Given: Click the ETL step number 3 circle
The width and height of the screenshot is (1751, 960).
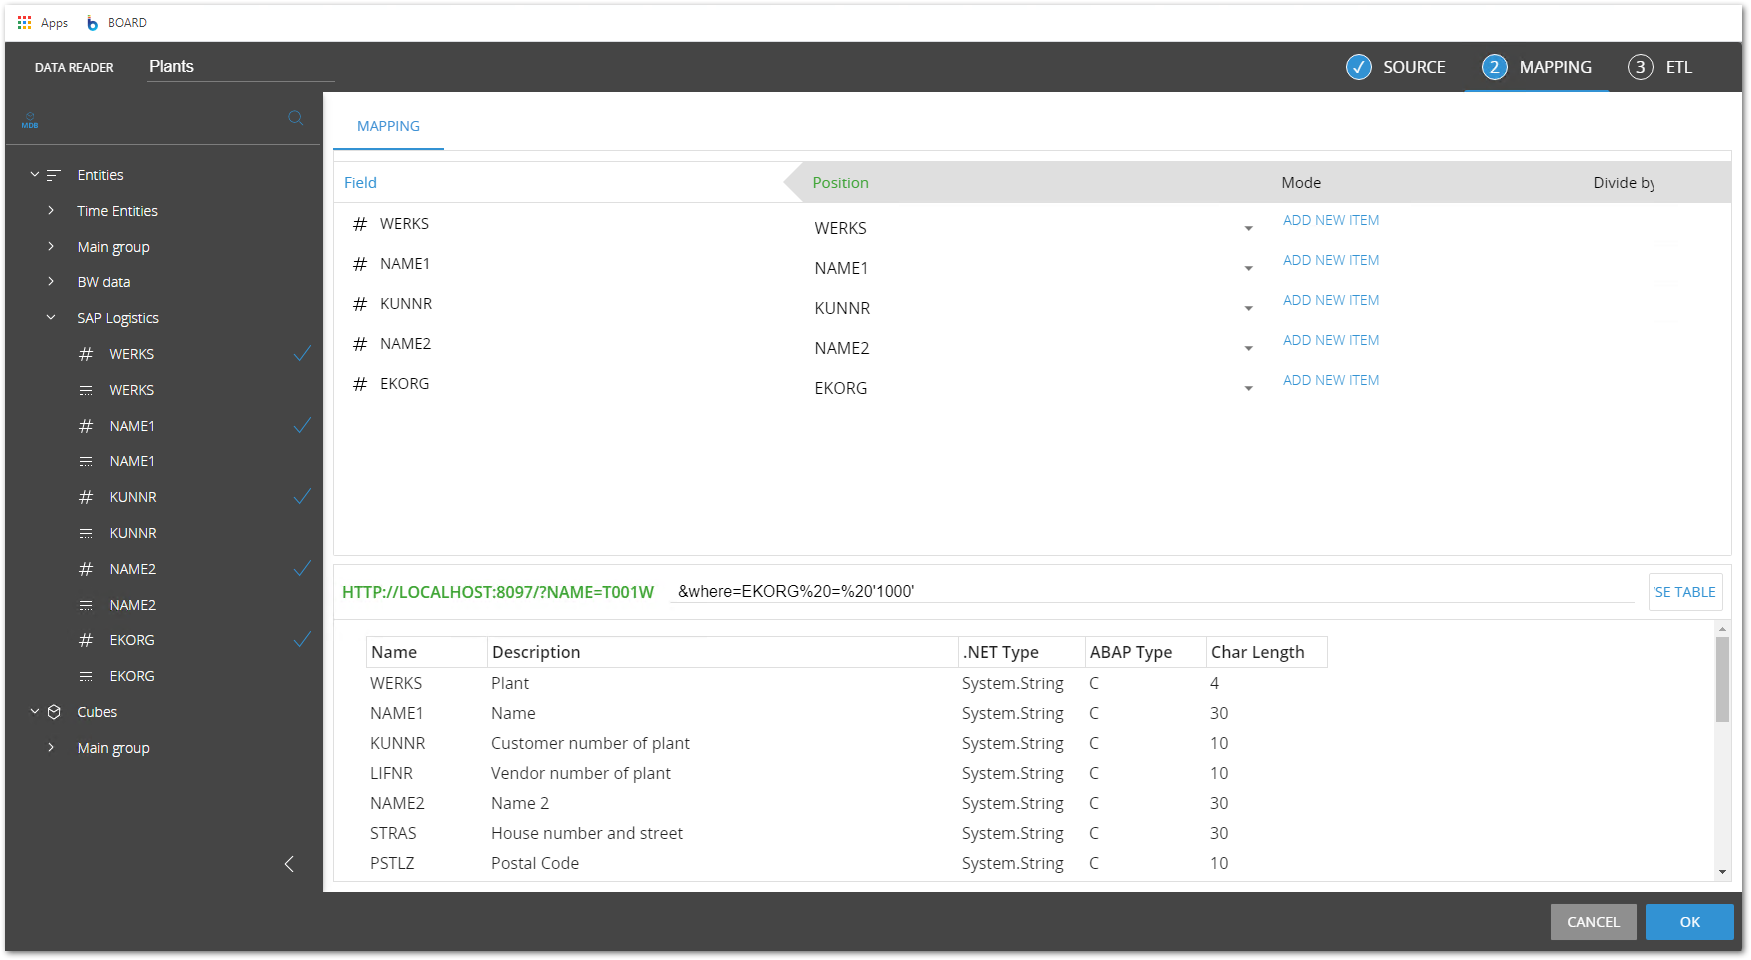Looking at the screenshot, I should [x=1640, y=67].
